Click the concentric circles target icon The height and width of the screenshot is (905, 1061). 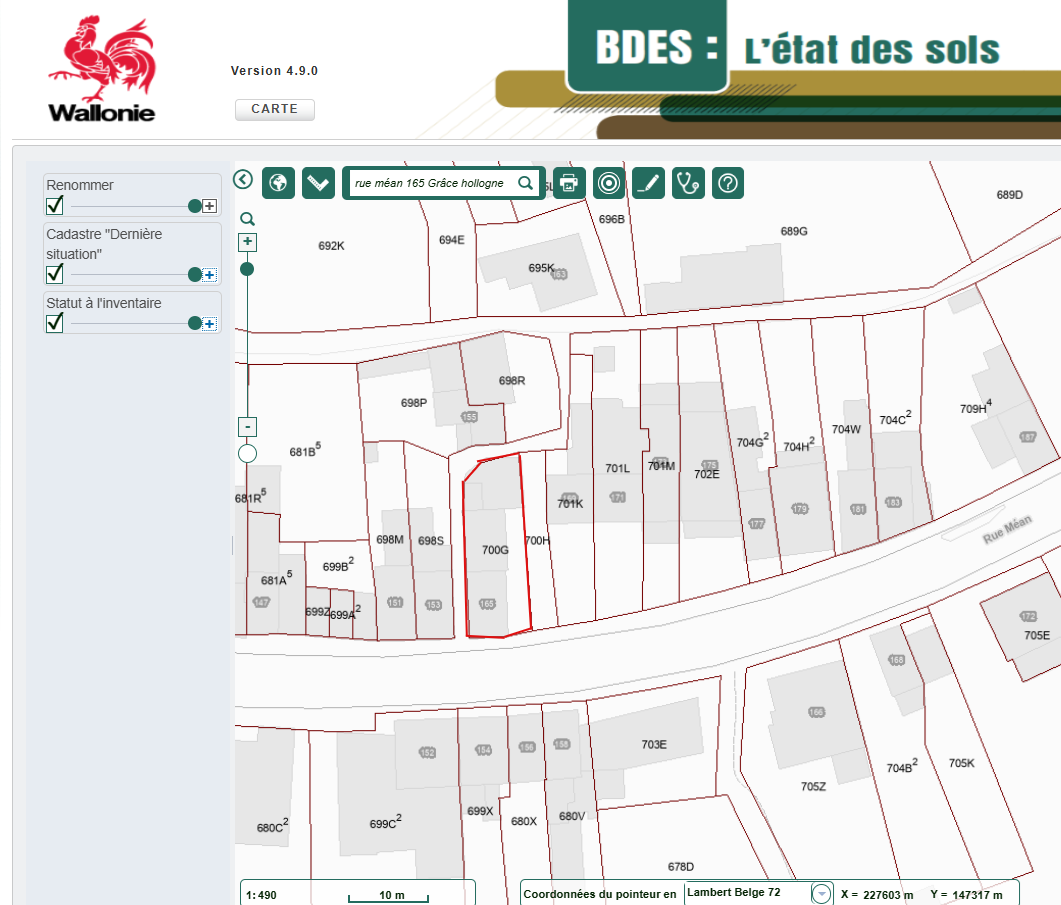(608, 183)
